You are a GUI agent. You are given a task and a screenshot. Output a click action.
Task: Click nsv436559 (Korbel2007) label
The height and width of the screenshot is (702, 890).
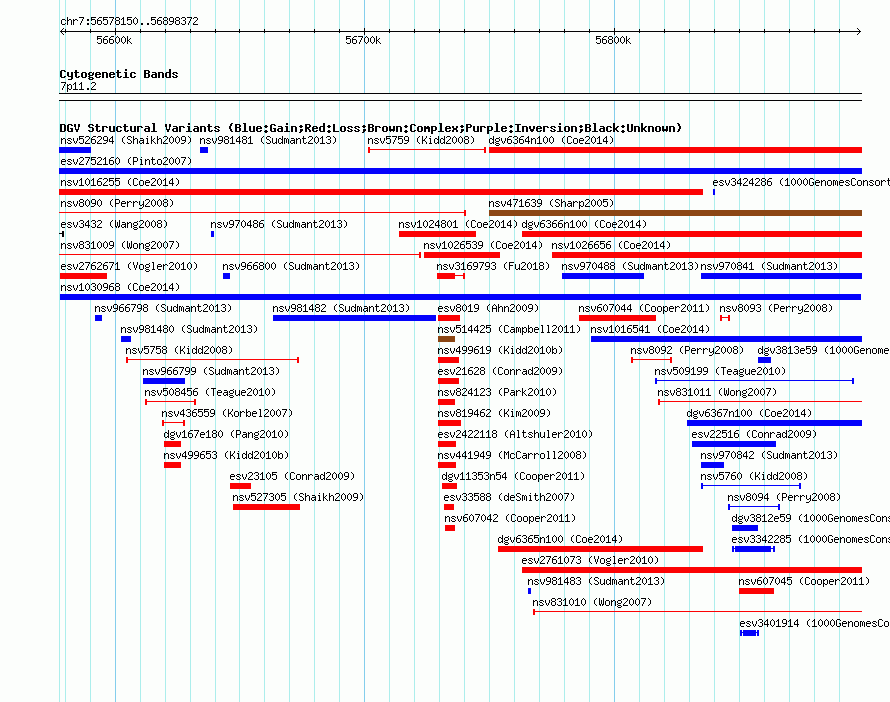[227, 413]
